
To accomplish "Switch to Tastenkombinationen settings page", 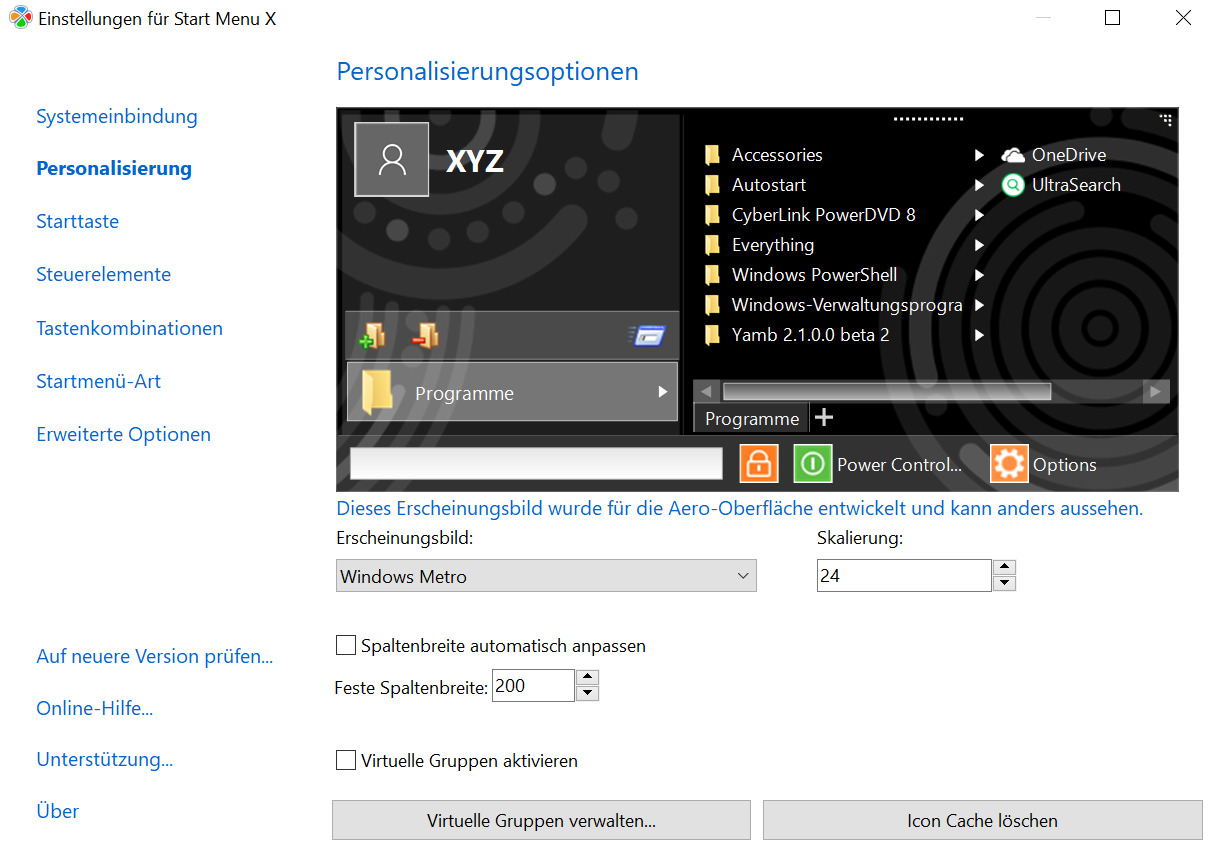I will [x=129, y=328].
